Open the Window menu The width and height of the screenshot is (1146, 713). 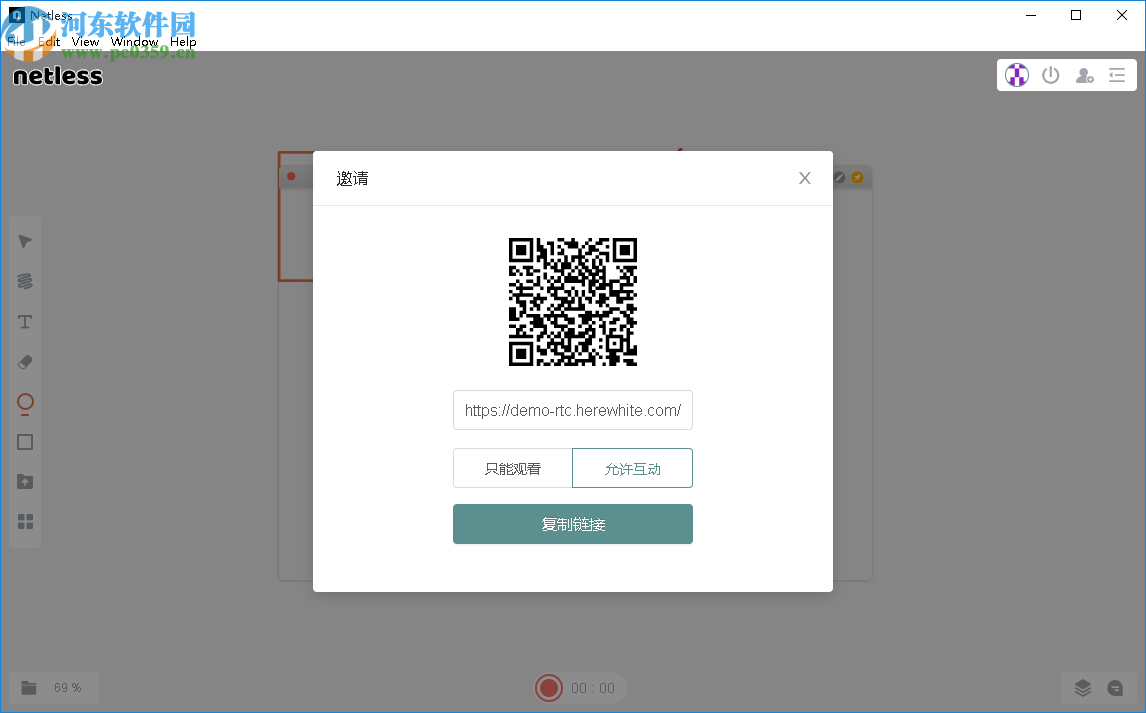click(x=134, y=42)
